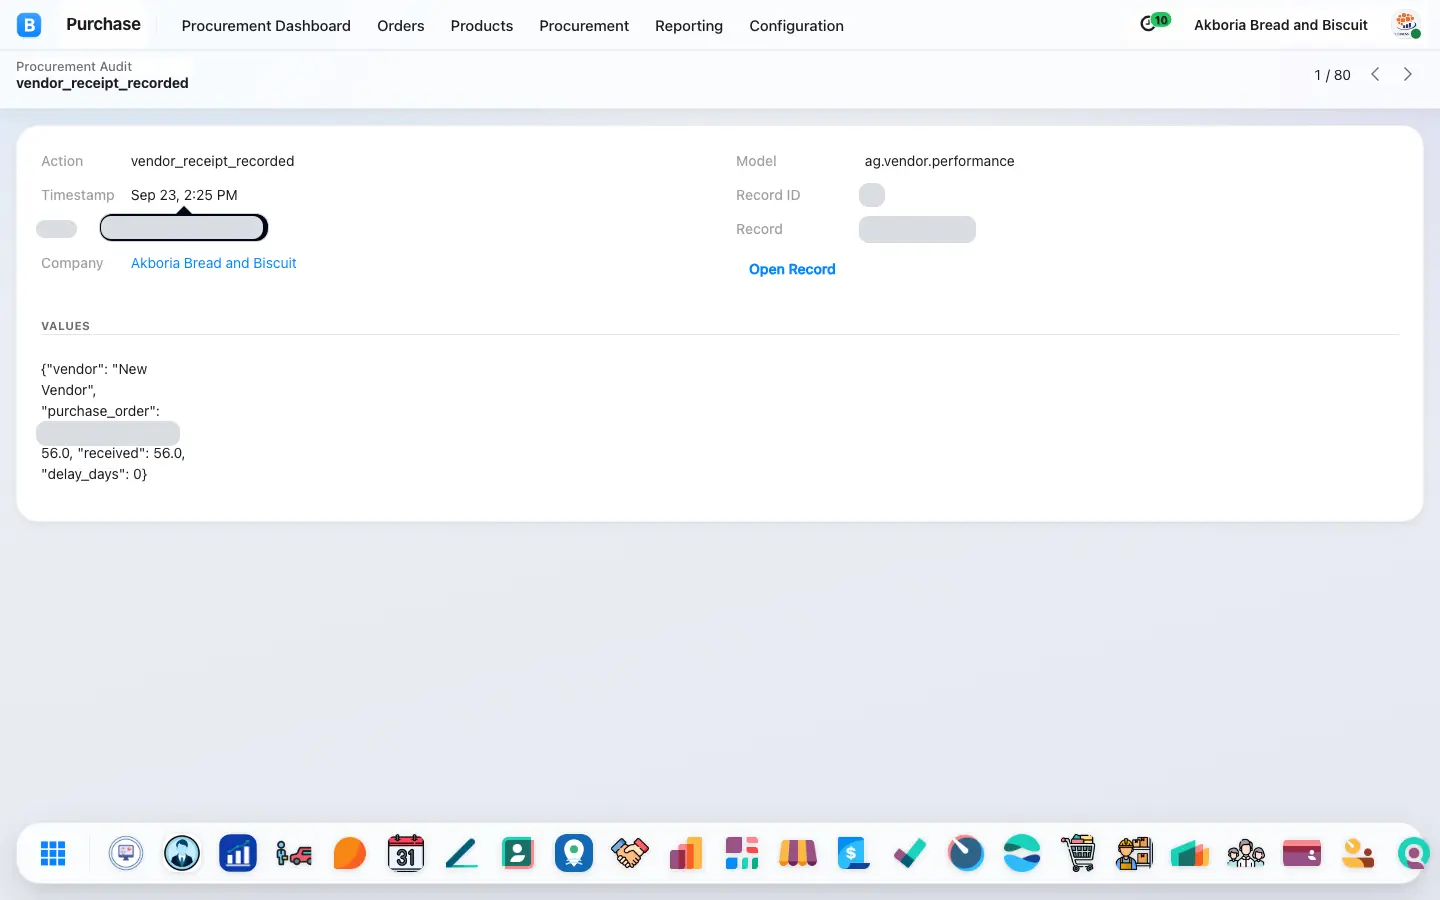Open the shopping cart app in dock
Image resolution: width=1440 pixels, height=900 pixels.
(1078, 853)
